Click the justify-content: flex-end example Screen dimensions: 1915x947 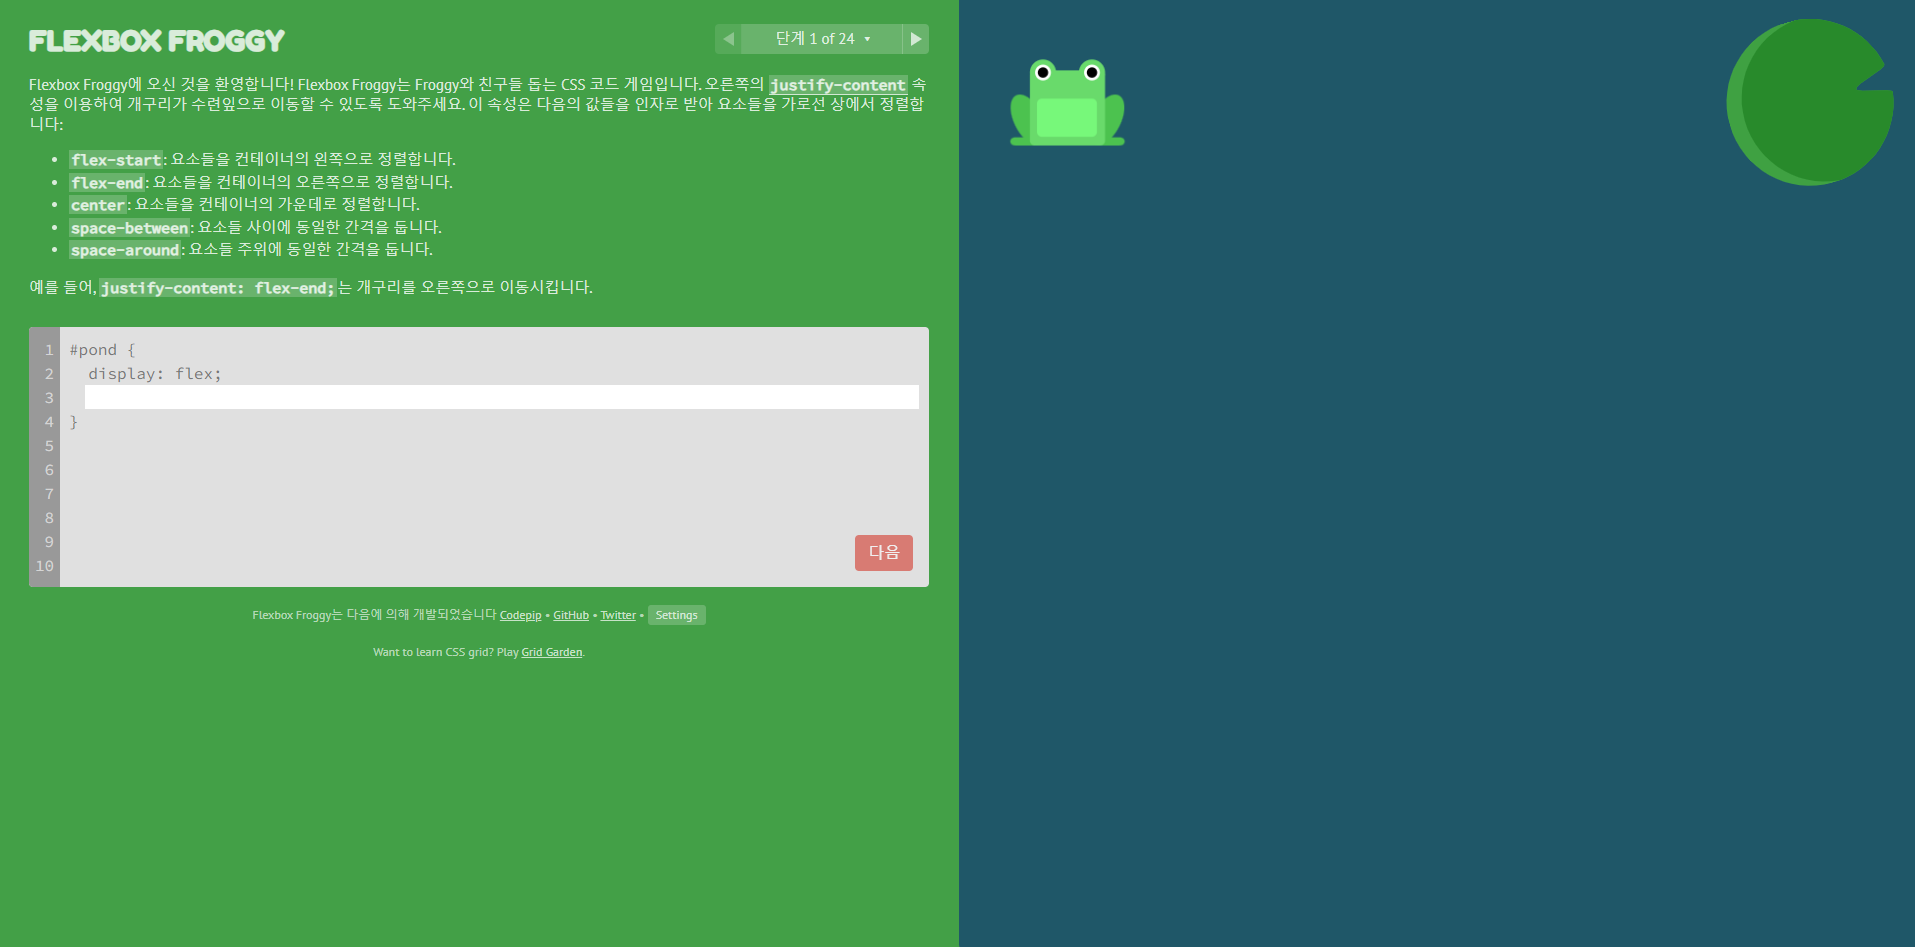[218, 288]
